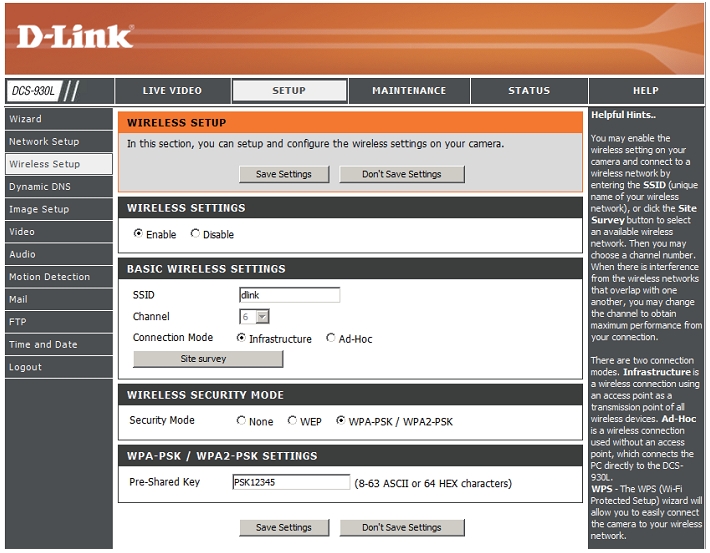Screen dimensions: 710x553
Task: Choose Infrastructure connection mode
Action: [241, 339]
